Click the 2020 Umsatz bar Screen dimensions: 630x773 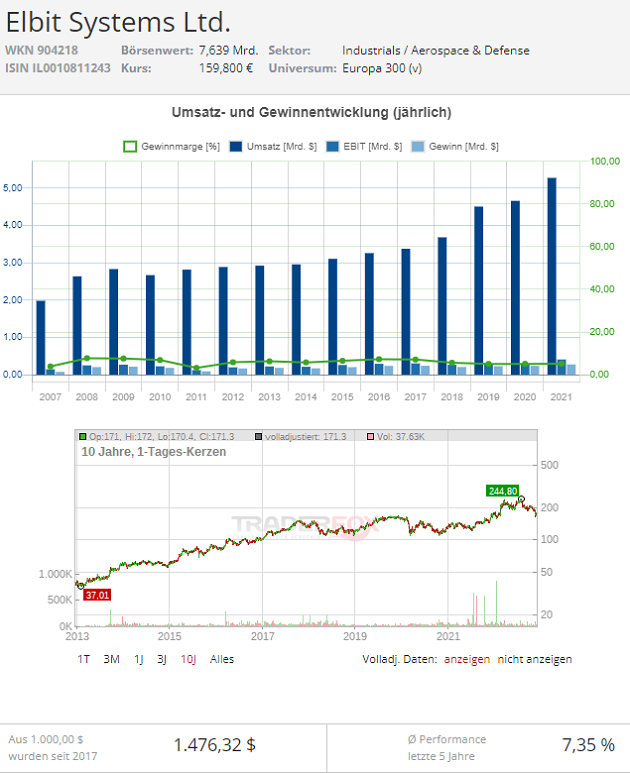515,288
